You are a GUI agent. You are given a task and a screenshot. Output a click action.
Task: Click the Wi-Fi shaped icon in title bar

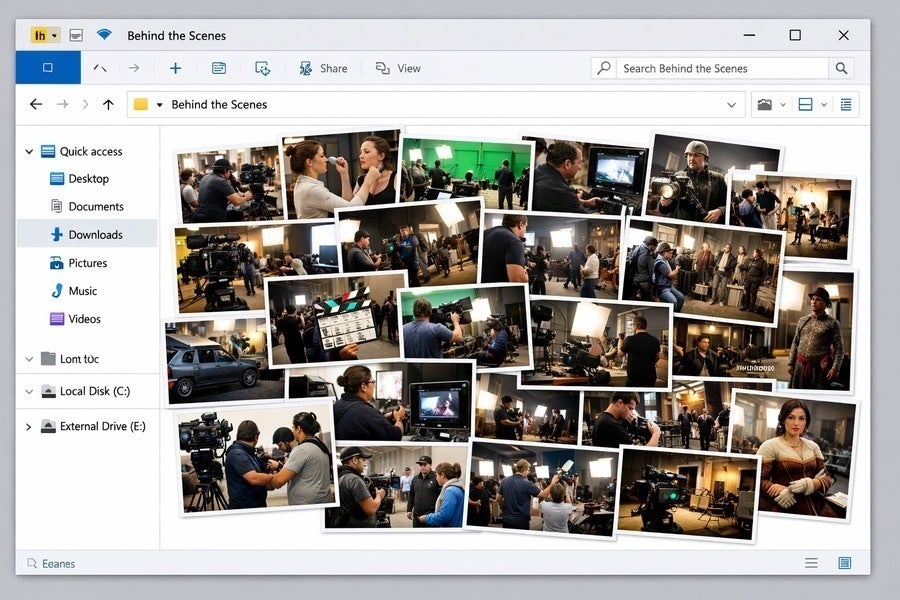104,35
